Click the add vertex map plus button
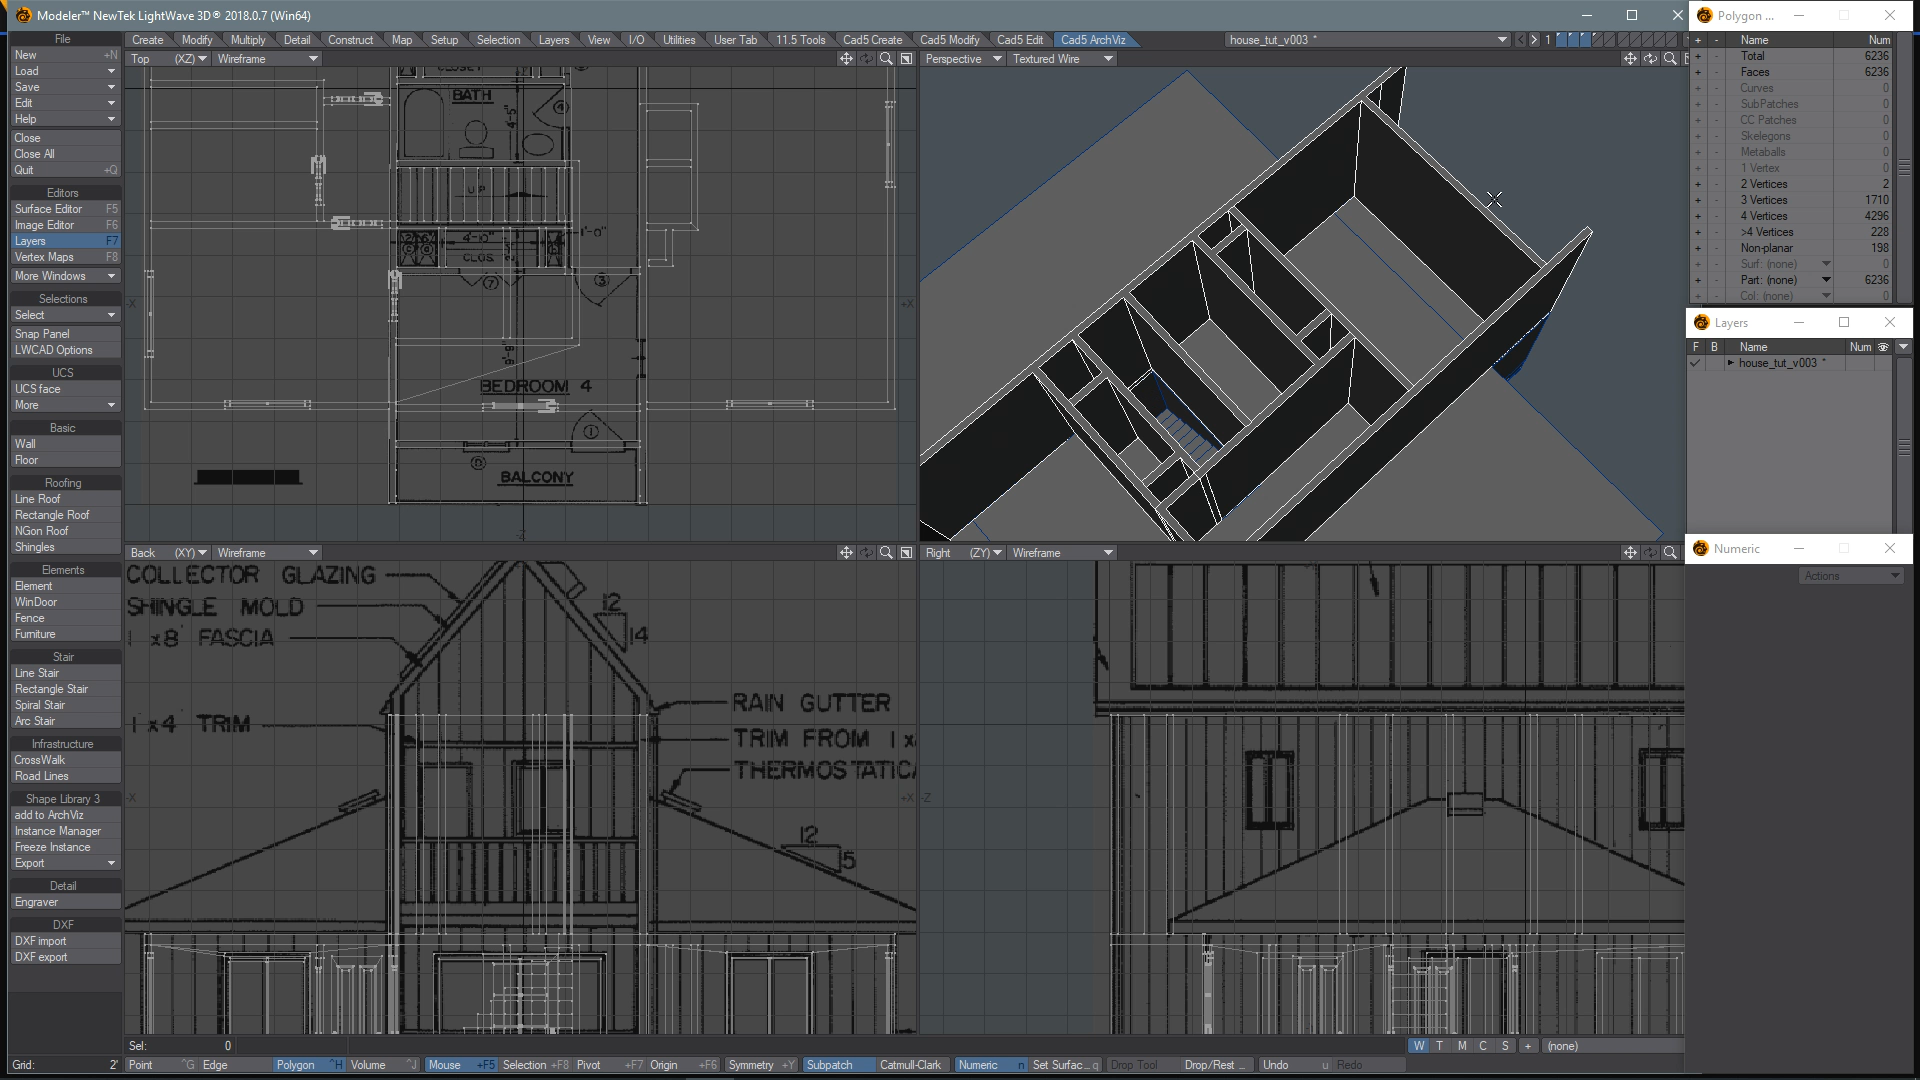Viewport: 1920px width, 1080px height. [1527, 1046]
